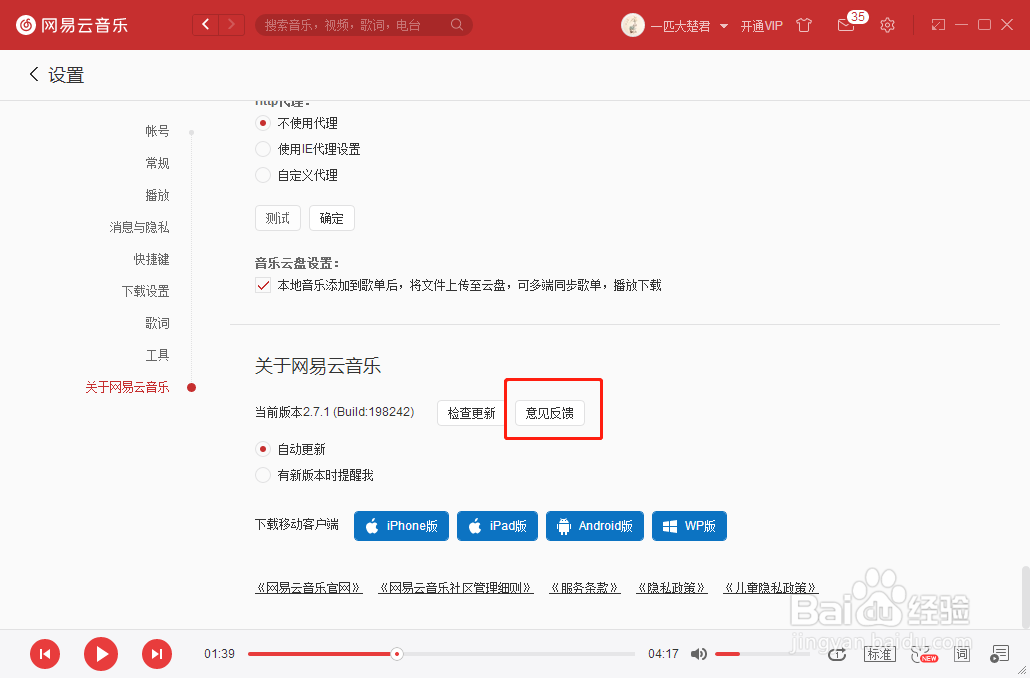The height and width of the screenshot is (678, 1030).
Task: Select 自定义代理 radio option
Action: [x=263, y=175]
